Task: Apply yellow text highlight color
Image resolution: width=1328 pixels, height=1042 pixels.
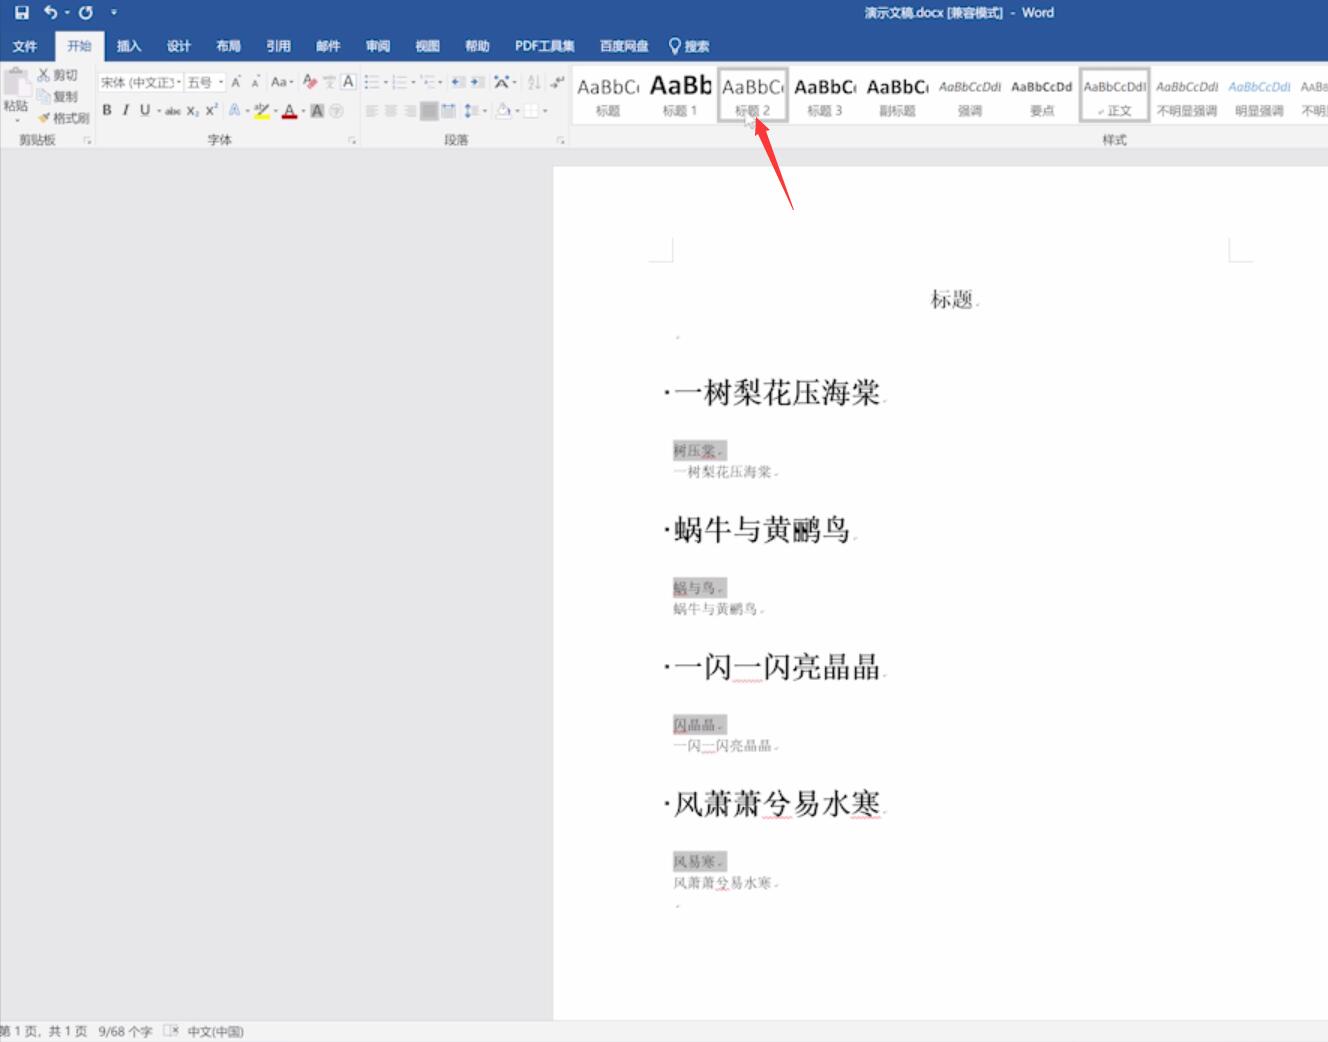Action: click(x=261, y=110)
